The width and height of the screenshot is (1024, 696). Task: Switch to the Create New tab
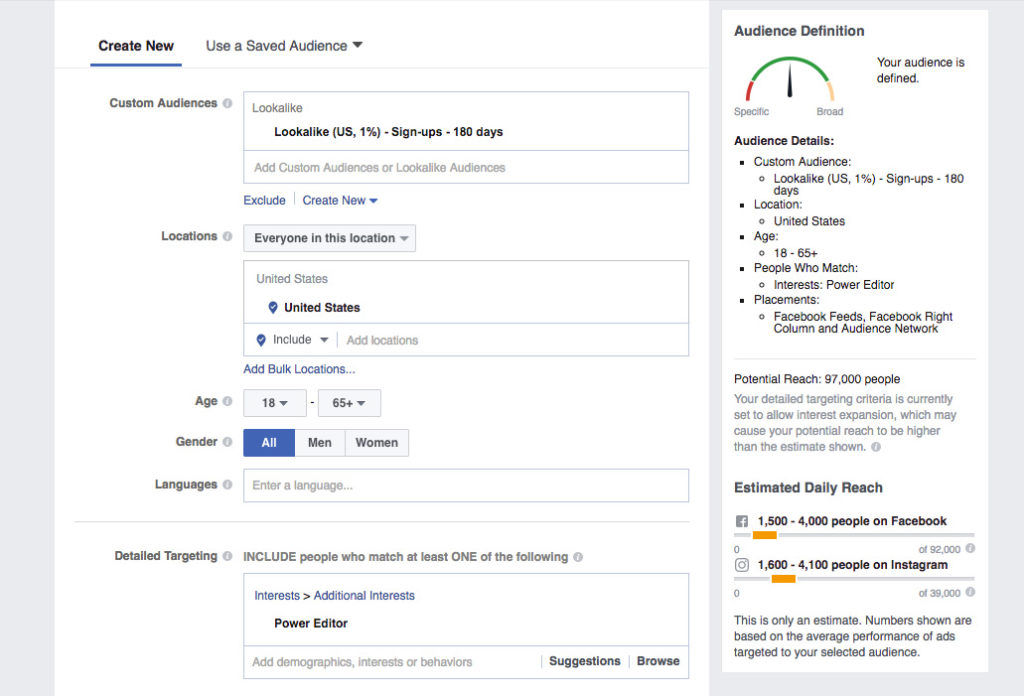click(x=136, y=46)
